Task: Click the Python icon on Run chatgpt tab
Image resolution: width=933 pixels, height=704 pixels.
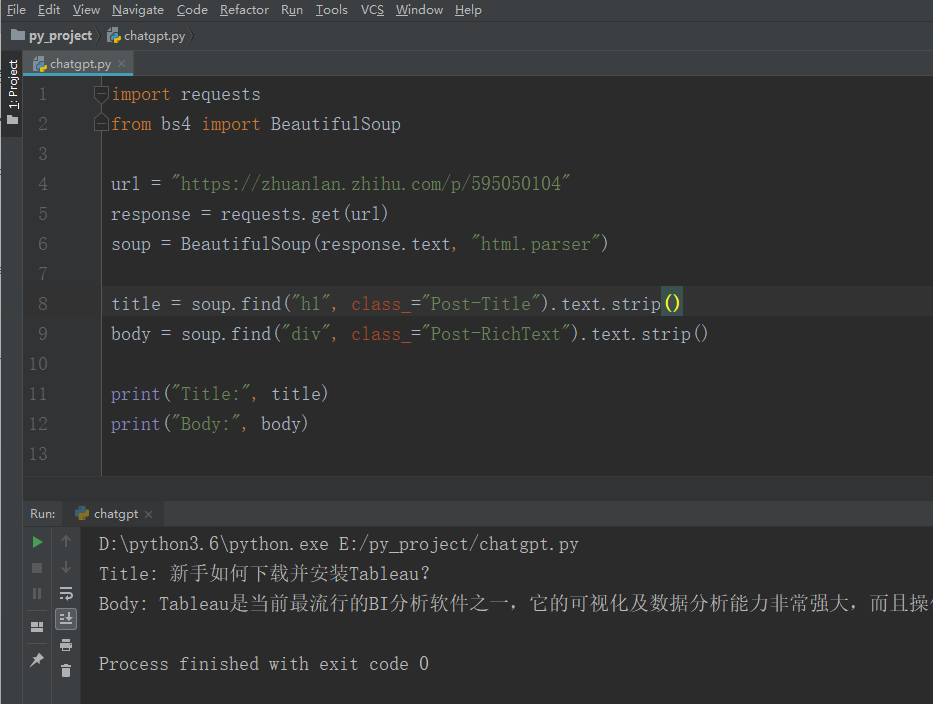Action: coord(82,513)
